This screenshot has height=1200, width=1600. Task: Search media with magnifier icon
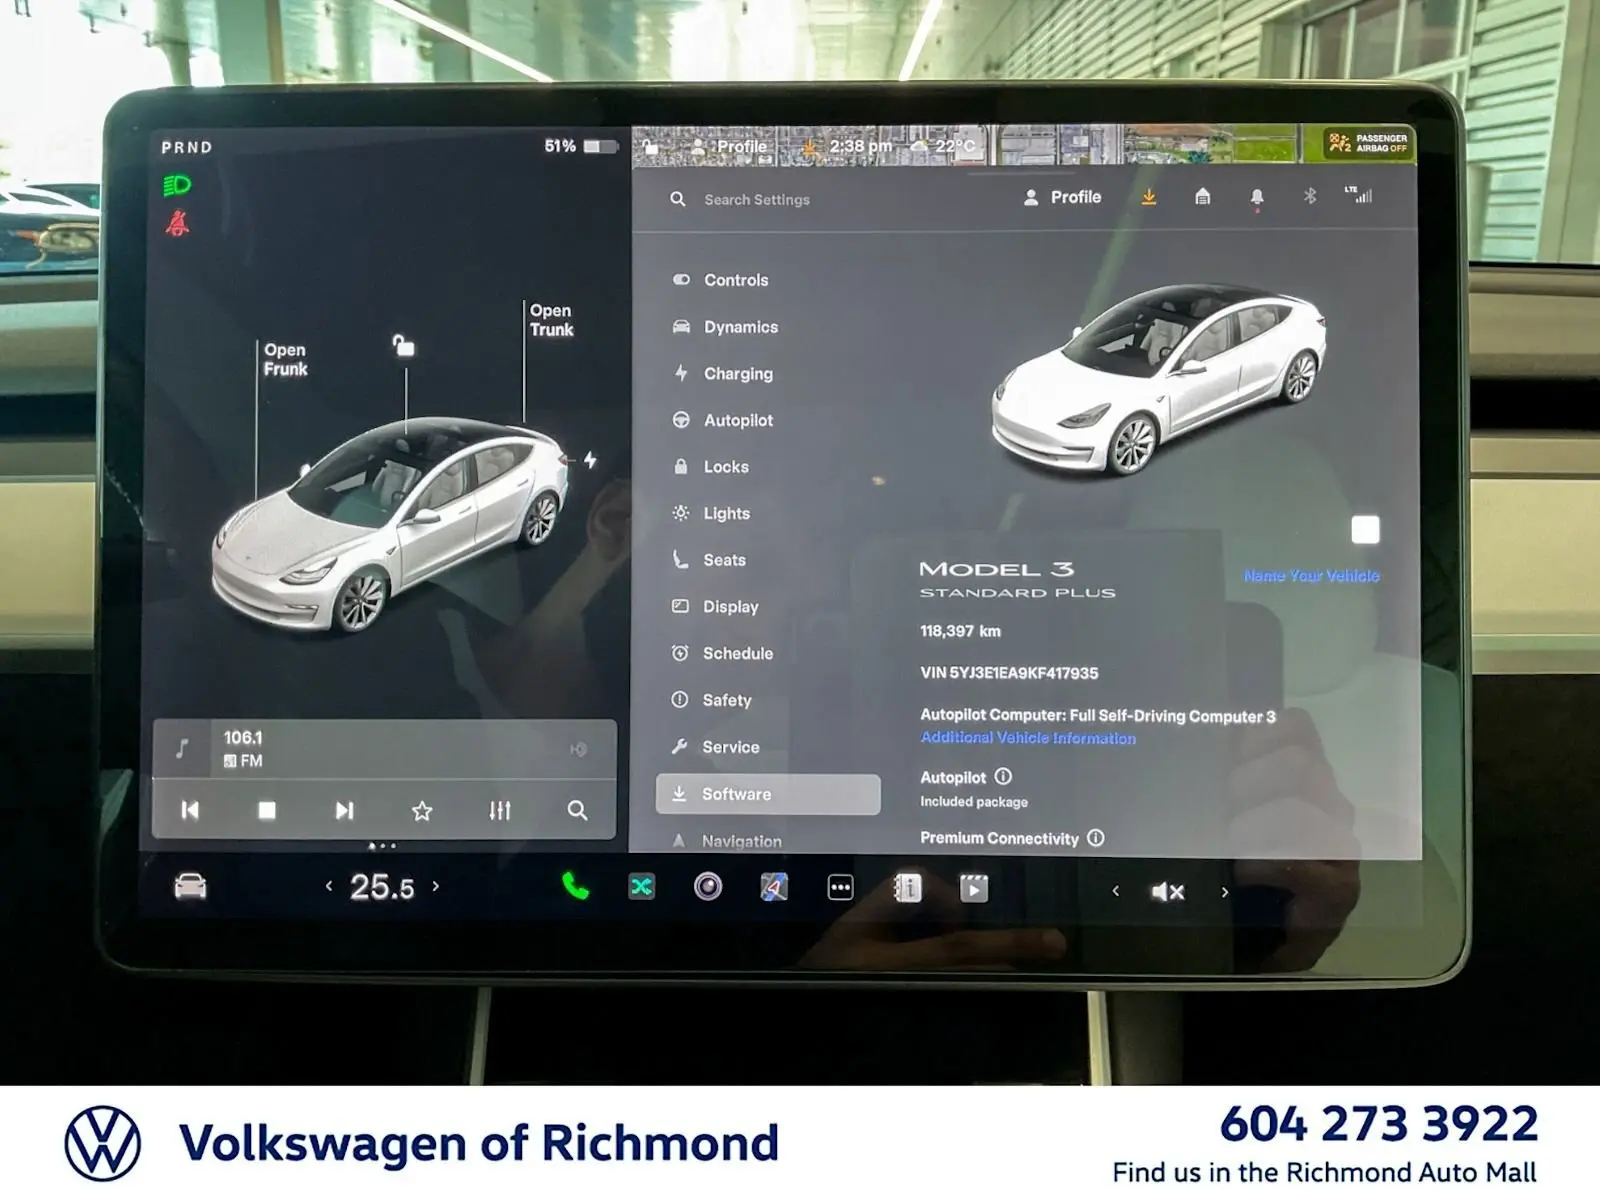coord(577,810)
